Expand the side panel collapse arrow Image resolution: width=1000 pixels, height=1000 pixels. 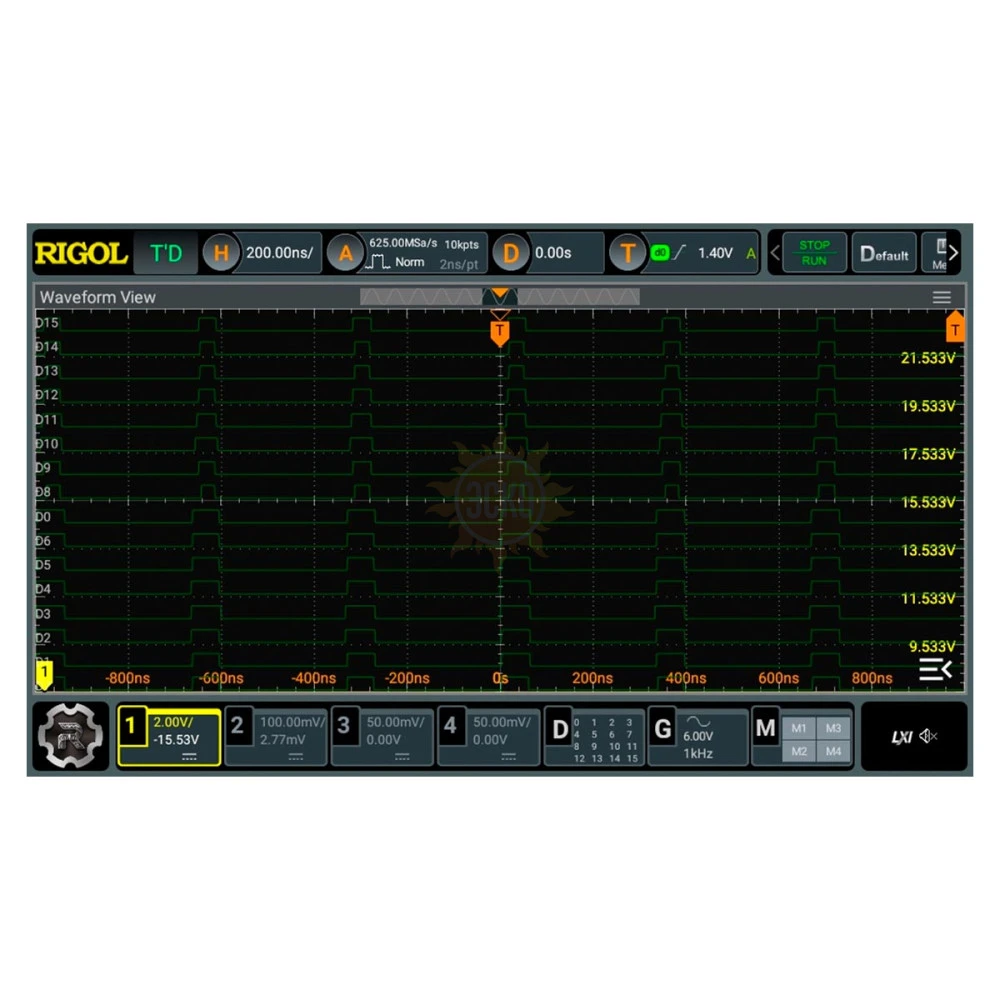click(x=935, y=670)
